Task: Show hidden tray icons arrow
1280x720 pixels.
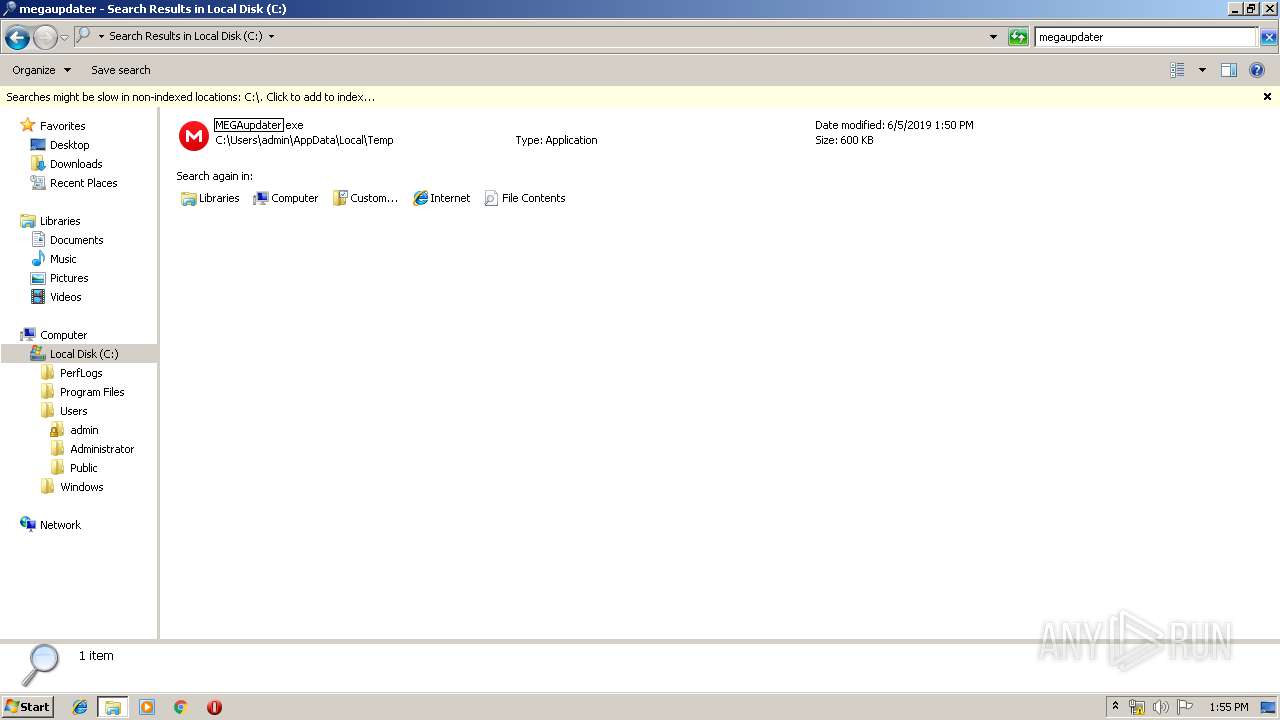Action: [x=1115, y=707]
